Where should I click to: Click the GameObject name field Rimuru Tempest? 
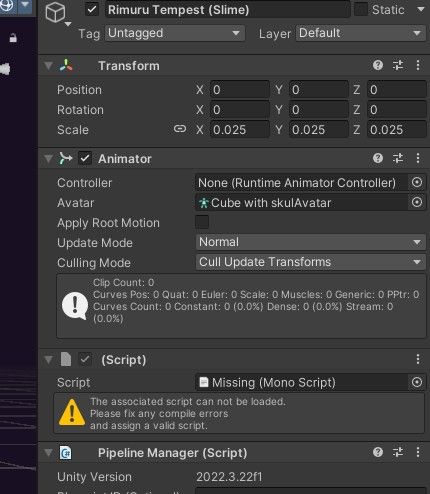(x=228, y=10)
